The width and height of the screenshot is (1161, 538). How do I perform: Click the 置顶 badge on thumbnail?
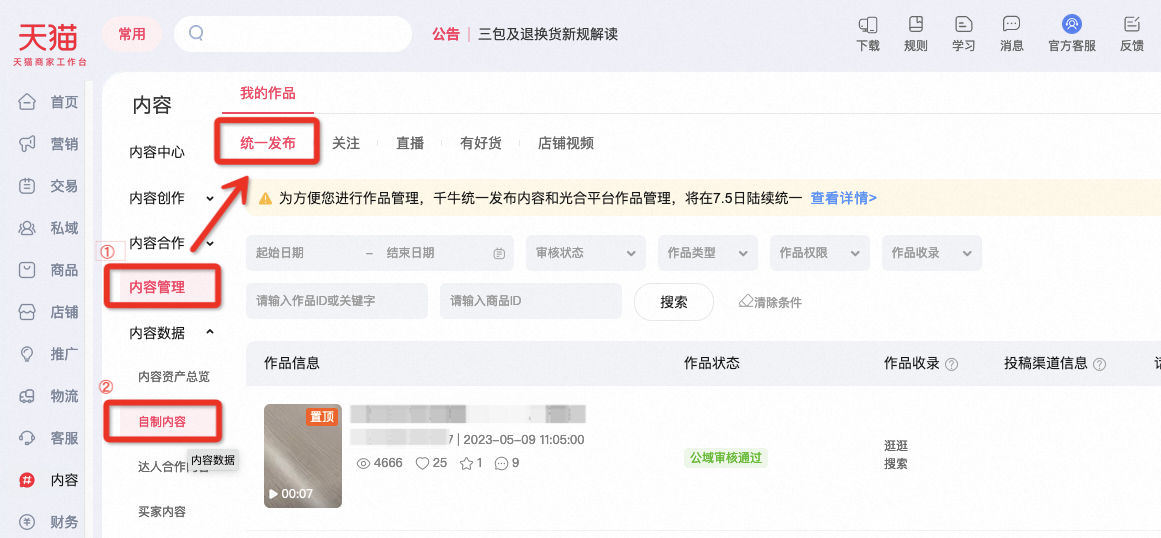click(x=323, y=417)
